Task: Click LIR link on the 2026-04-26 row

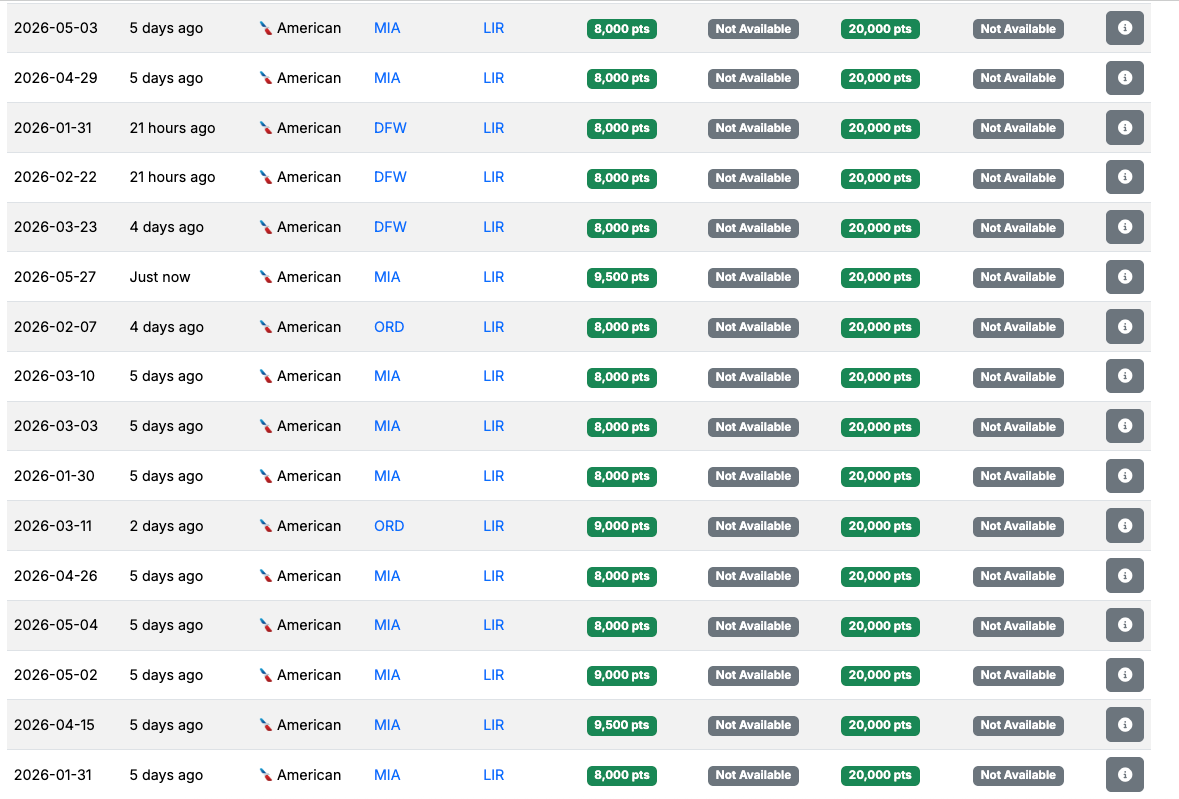Action: coord(494,576)
